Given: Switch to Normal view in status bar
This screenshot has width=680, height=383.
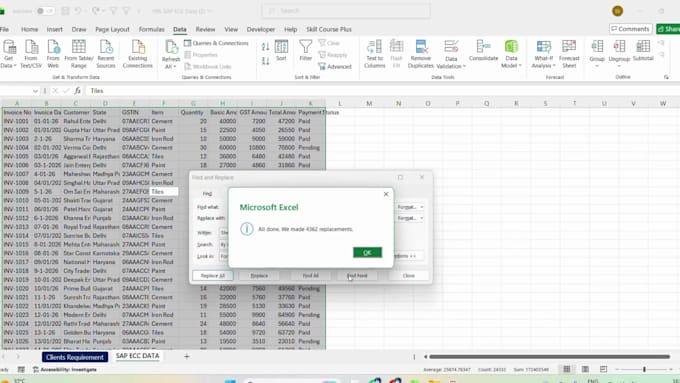Looking at the screenshot, I should [566, 369].
